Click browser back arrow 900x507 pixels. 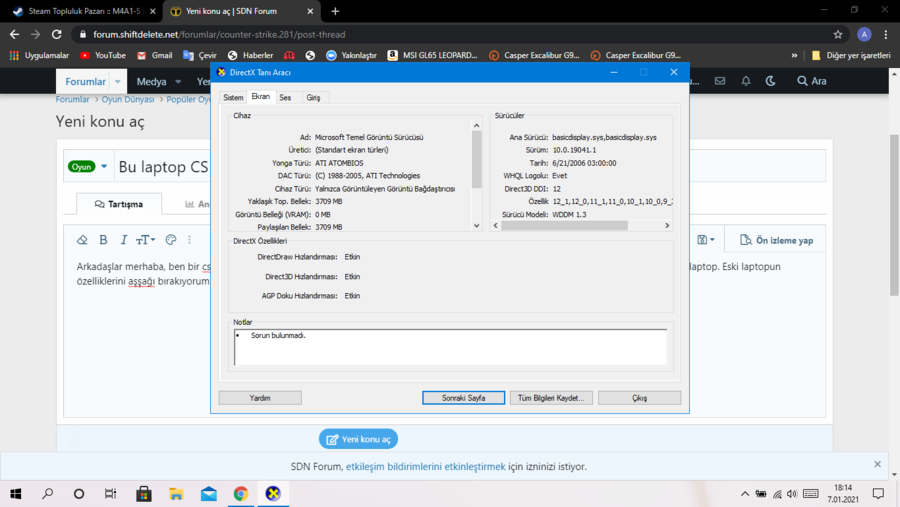[x=14, y=34]
